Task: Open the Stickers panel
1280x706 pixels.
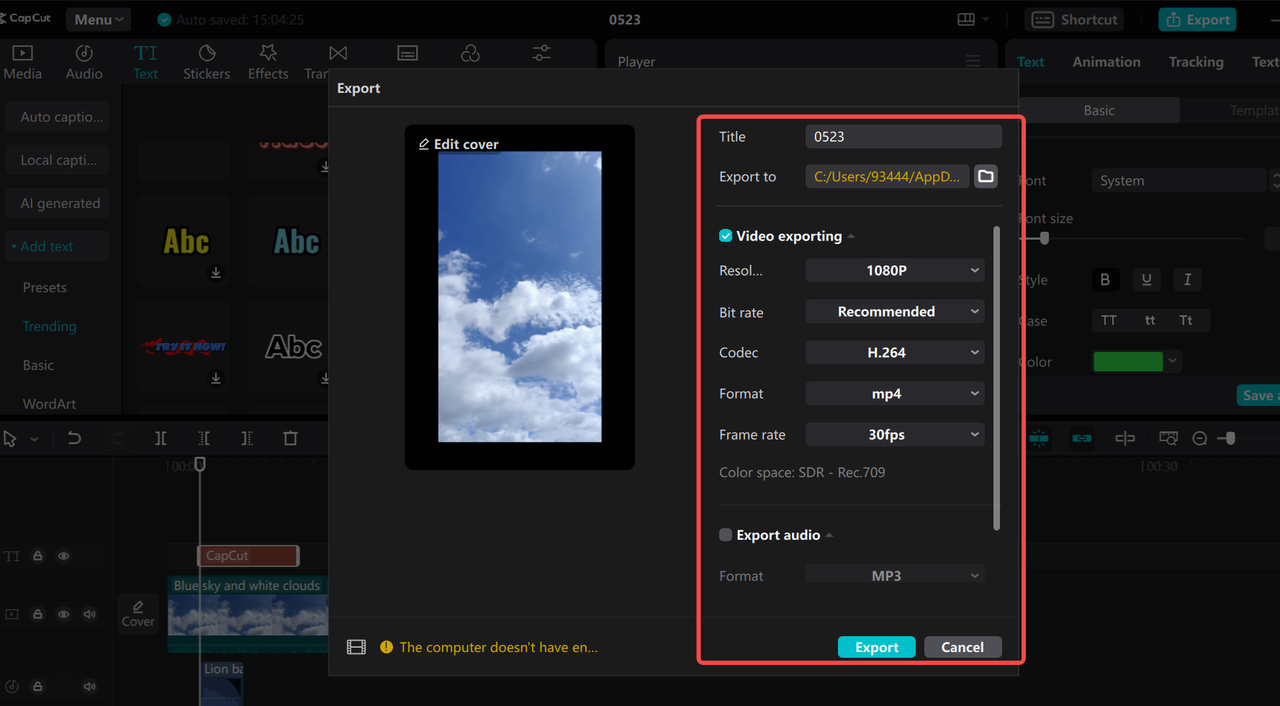Action: 206,62
